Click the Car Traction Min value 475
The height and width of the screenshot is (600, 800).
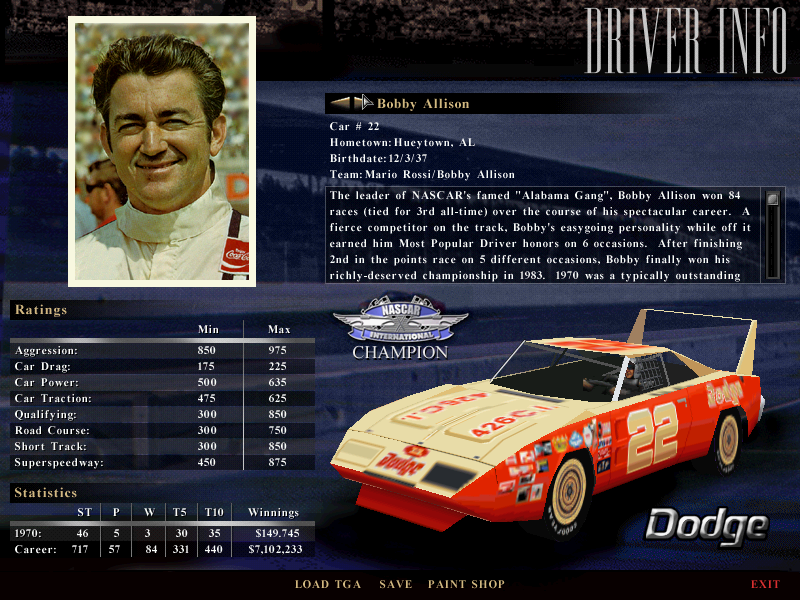(x=207, y=398)
